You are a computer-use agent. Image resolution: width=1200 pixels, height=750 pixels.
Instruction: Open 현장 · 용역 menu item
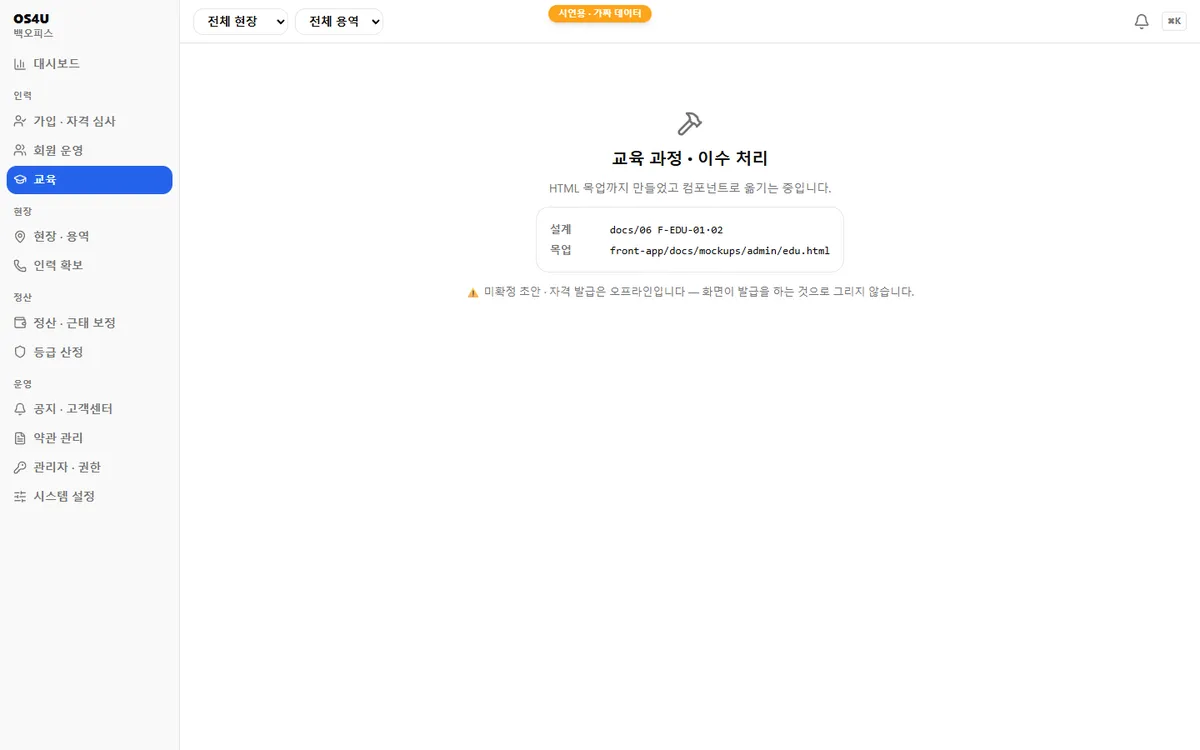click(90, 237)
